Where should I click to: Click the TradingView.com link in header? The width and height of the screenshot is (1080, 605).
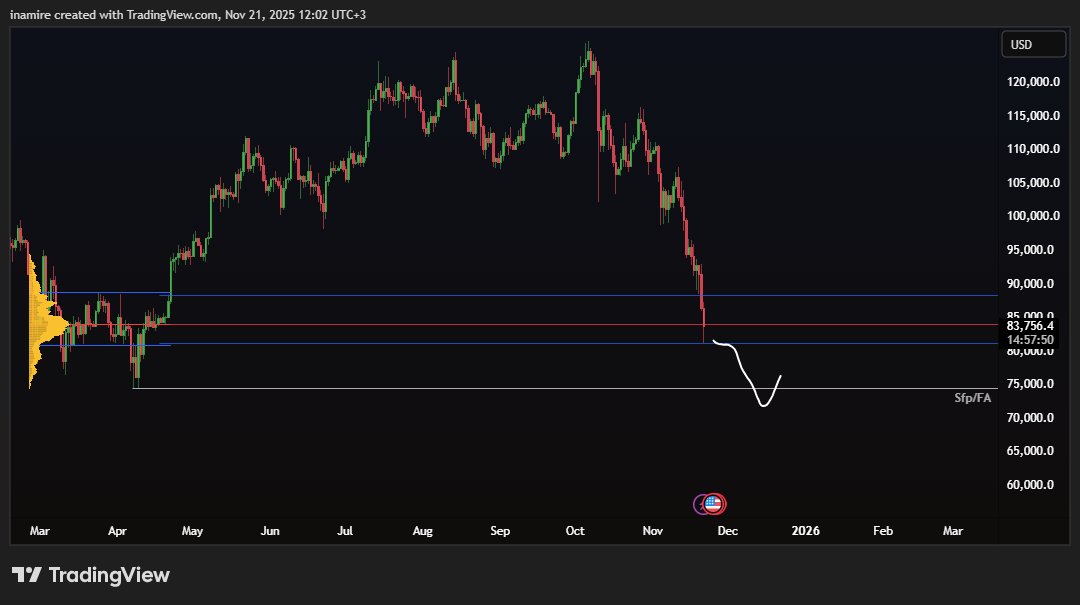click(170, 14)
